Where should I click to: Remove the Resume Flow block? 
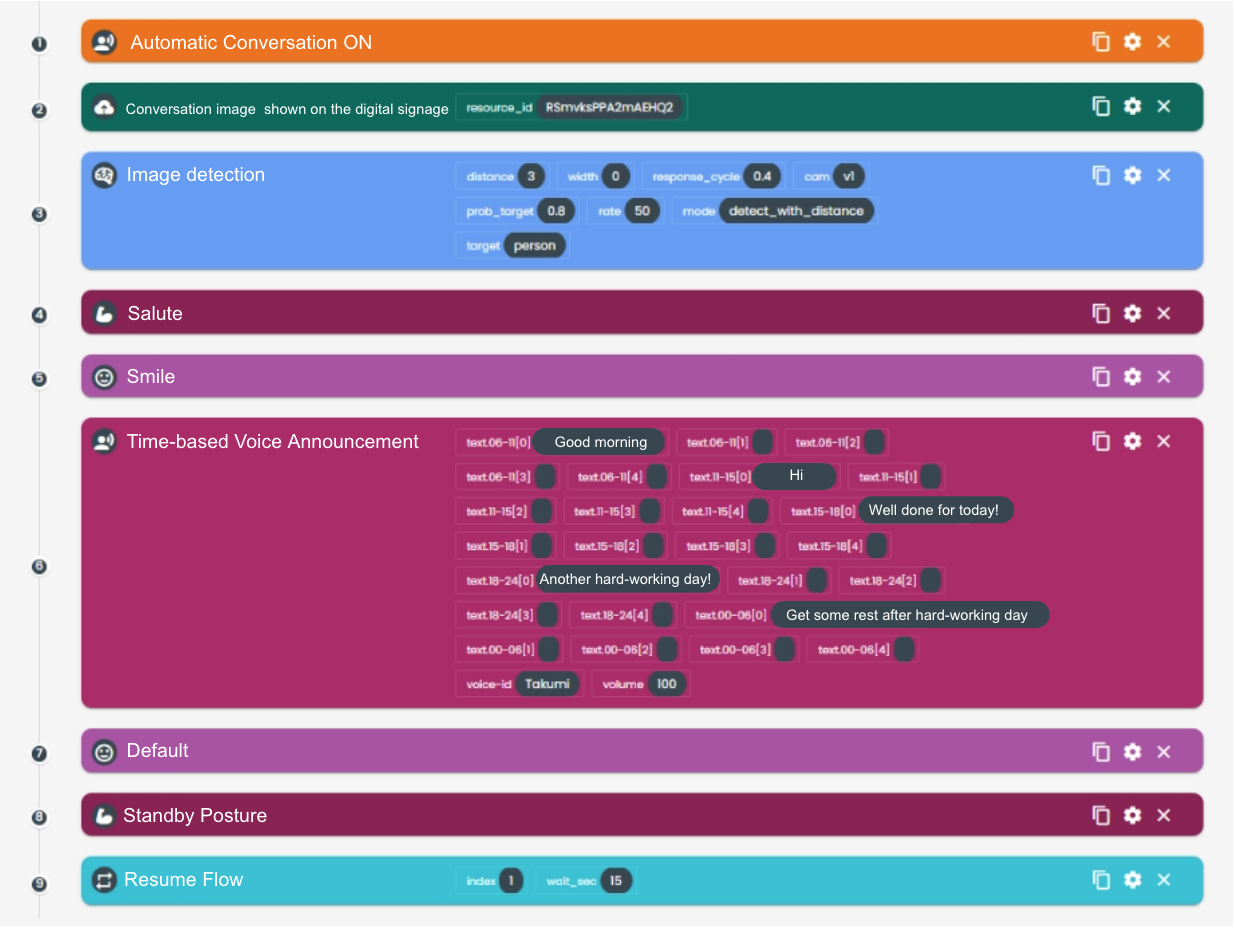tap(1164, 880)
